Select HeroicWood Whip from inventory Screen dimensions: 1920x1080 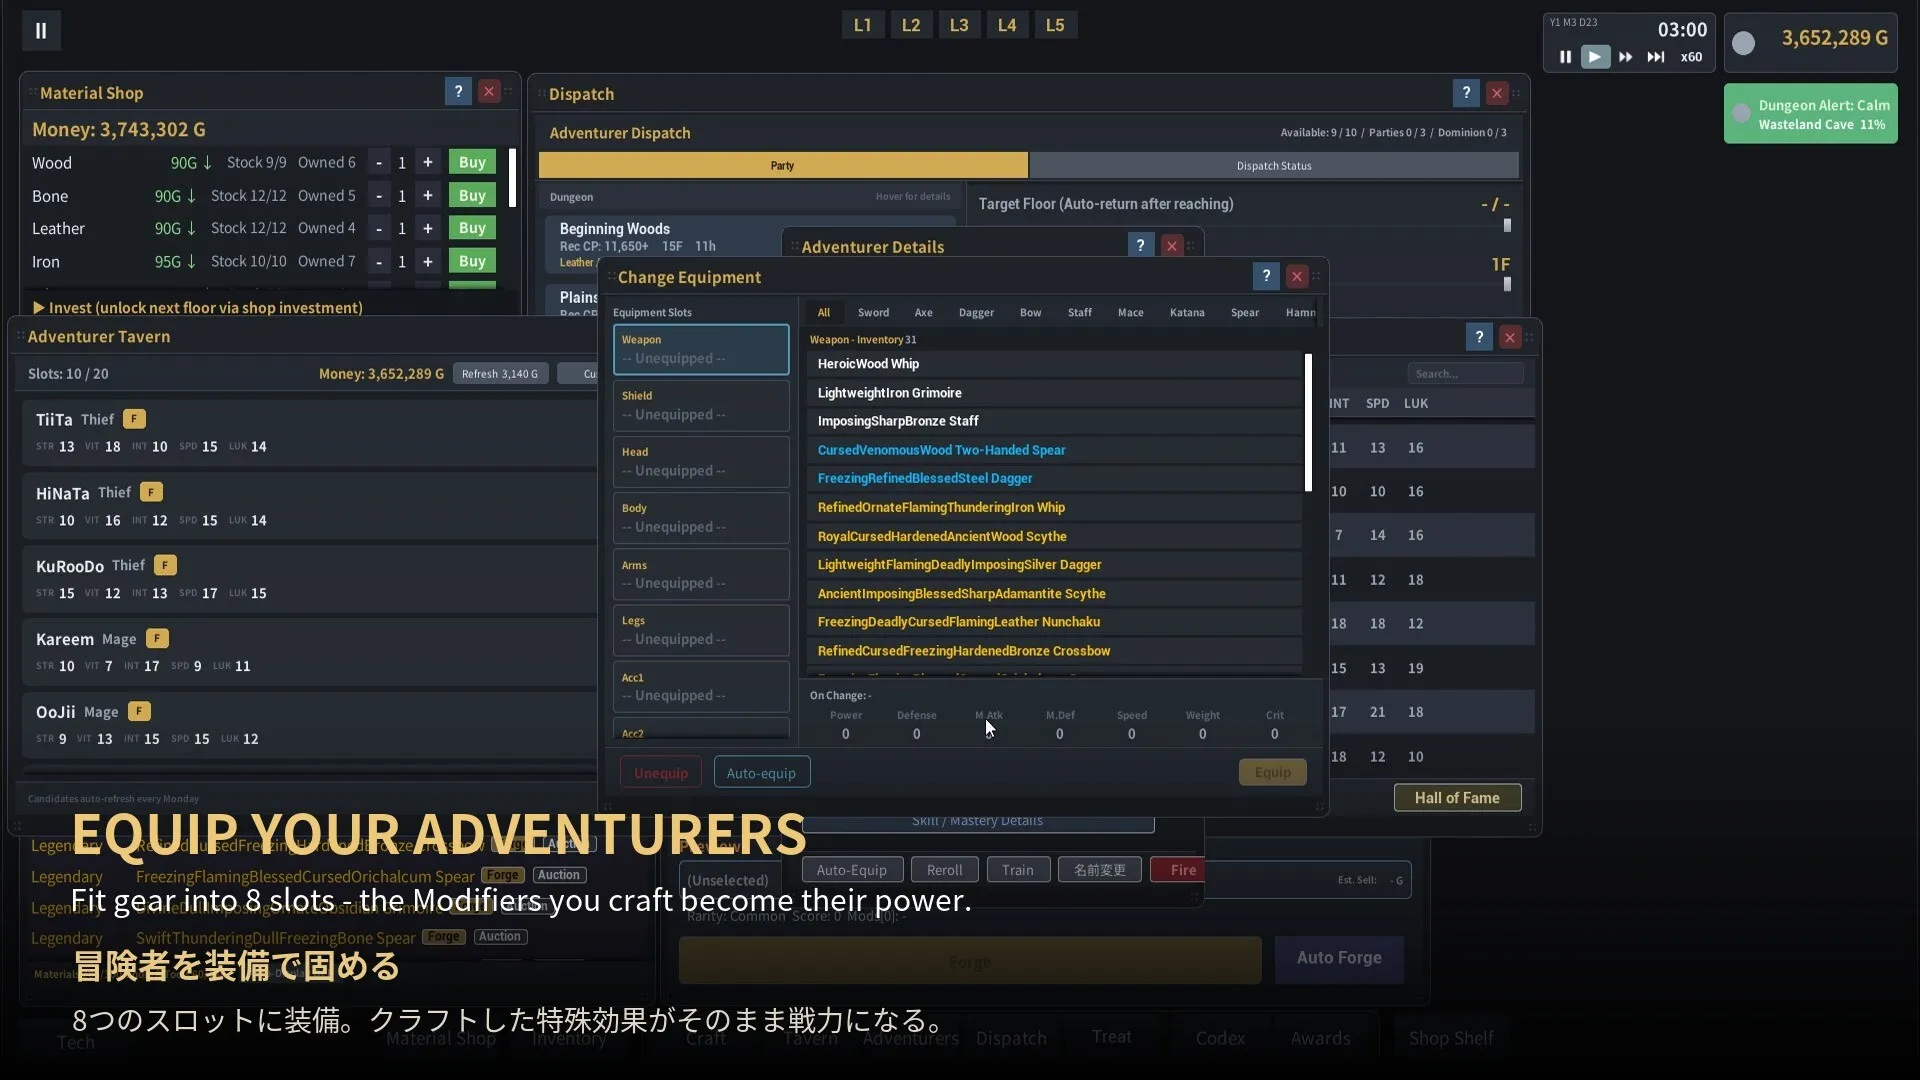(x=1054, y=364)
